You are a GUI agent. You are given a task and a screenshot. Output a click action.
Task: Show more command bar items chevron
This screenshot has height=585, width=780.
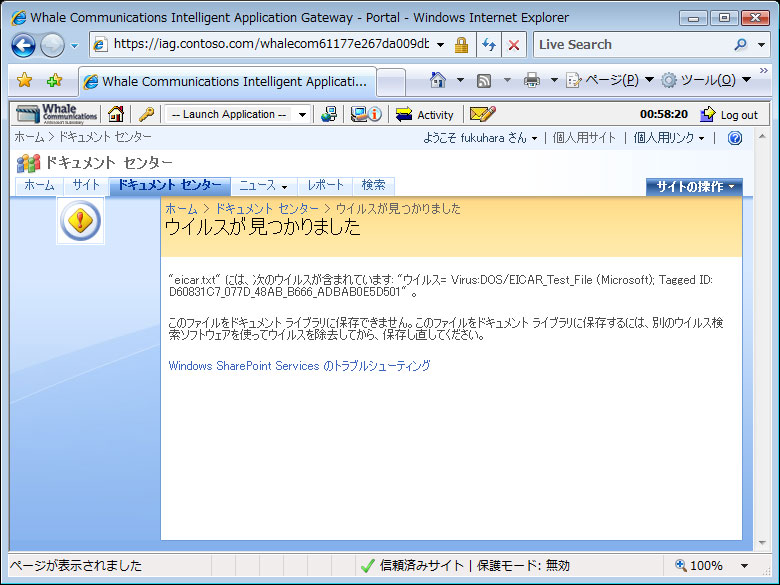pyautogui.click(x=764, y=71)
